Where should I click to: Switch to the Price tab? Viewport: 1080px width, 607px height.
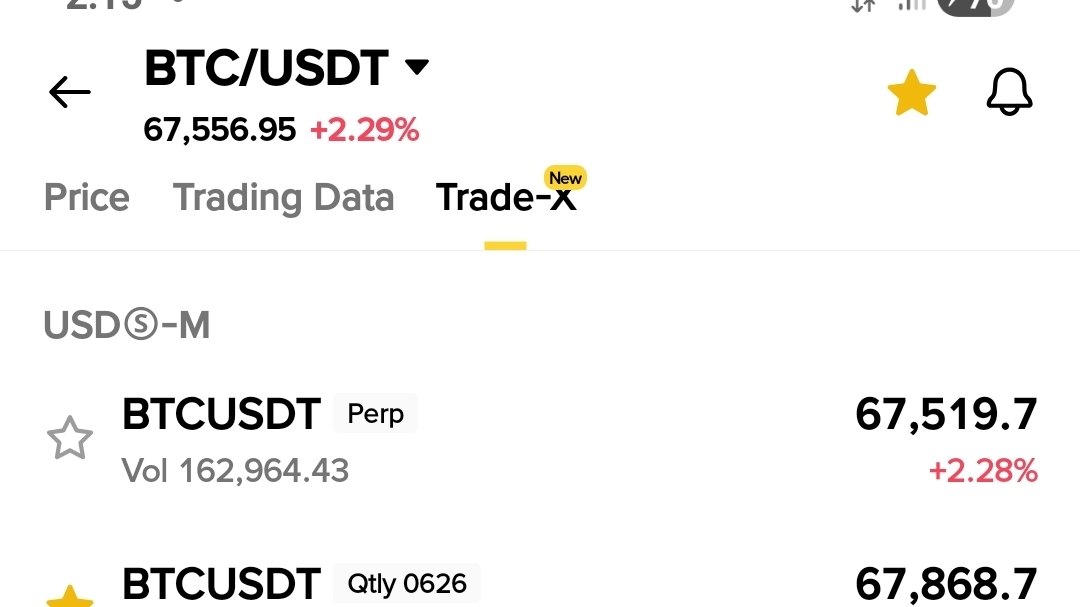(87, 198)
